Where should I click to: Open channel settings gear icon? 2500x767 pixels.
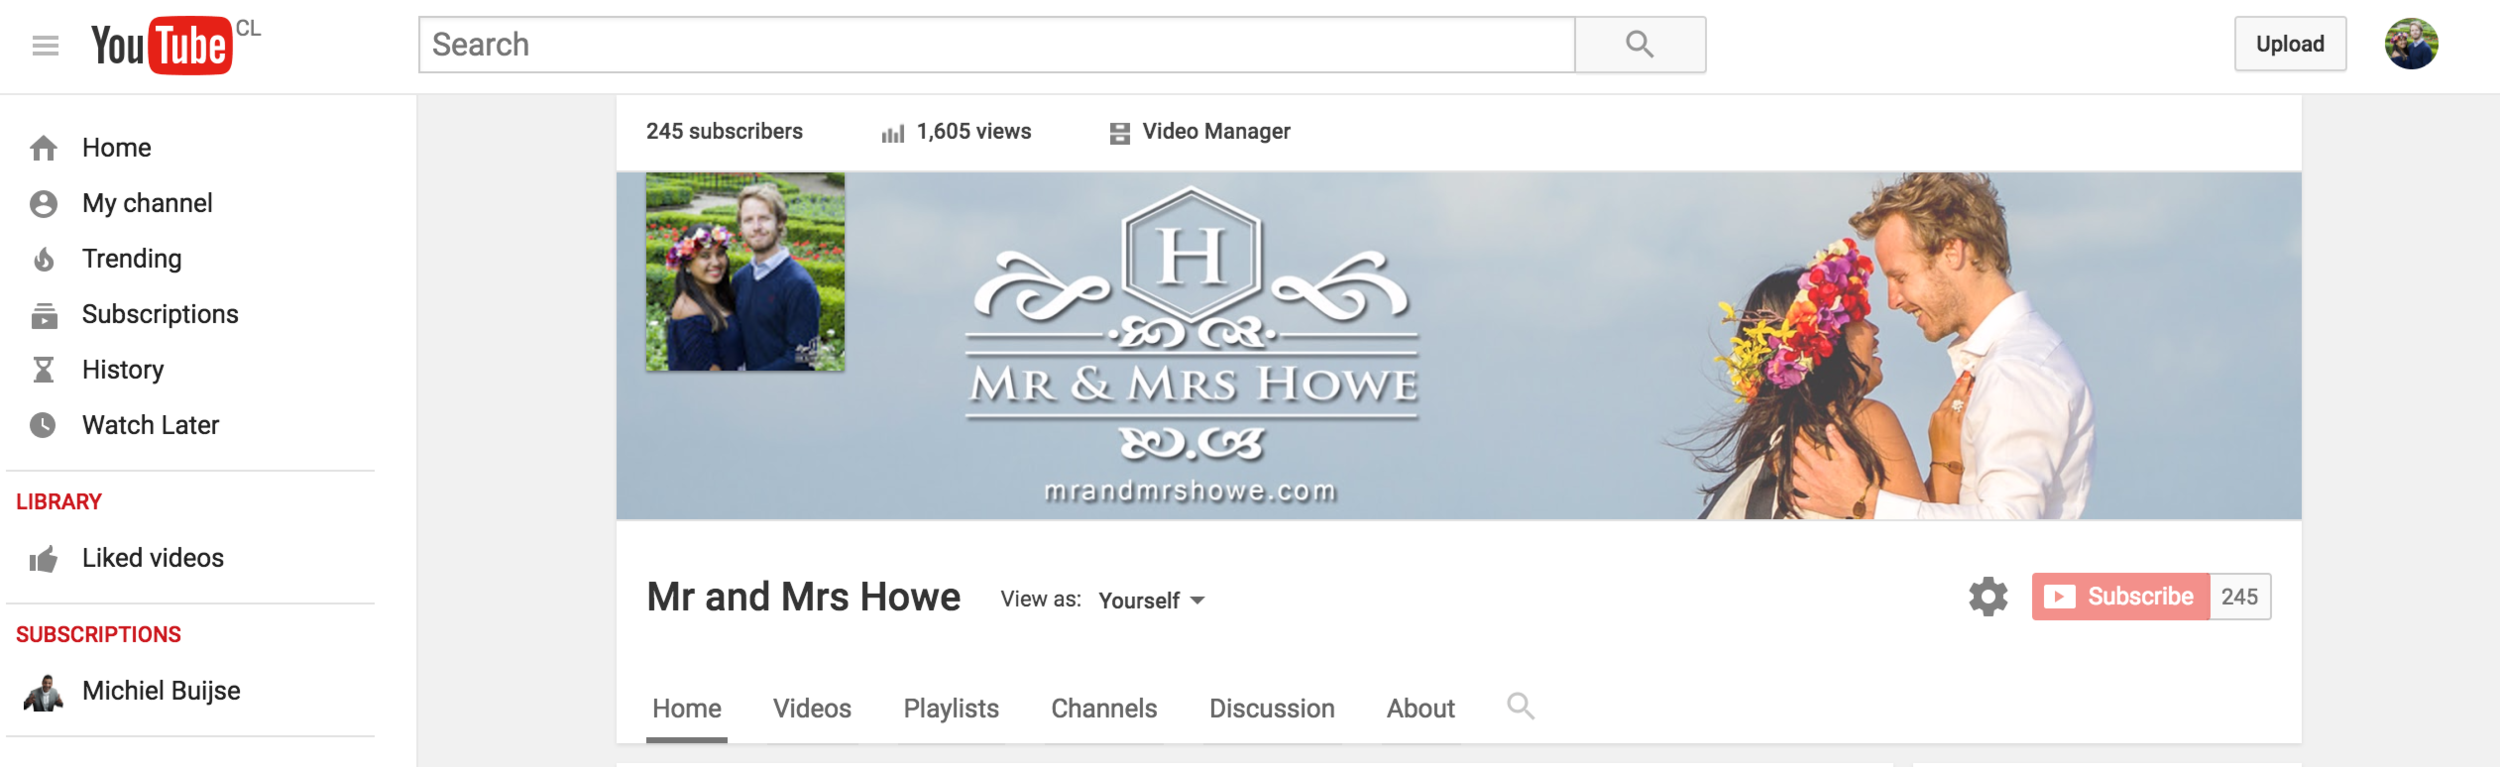(x=1988, y=597)
